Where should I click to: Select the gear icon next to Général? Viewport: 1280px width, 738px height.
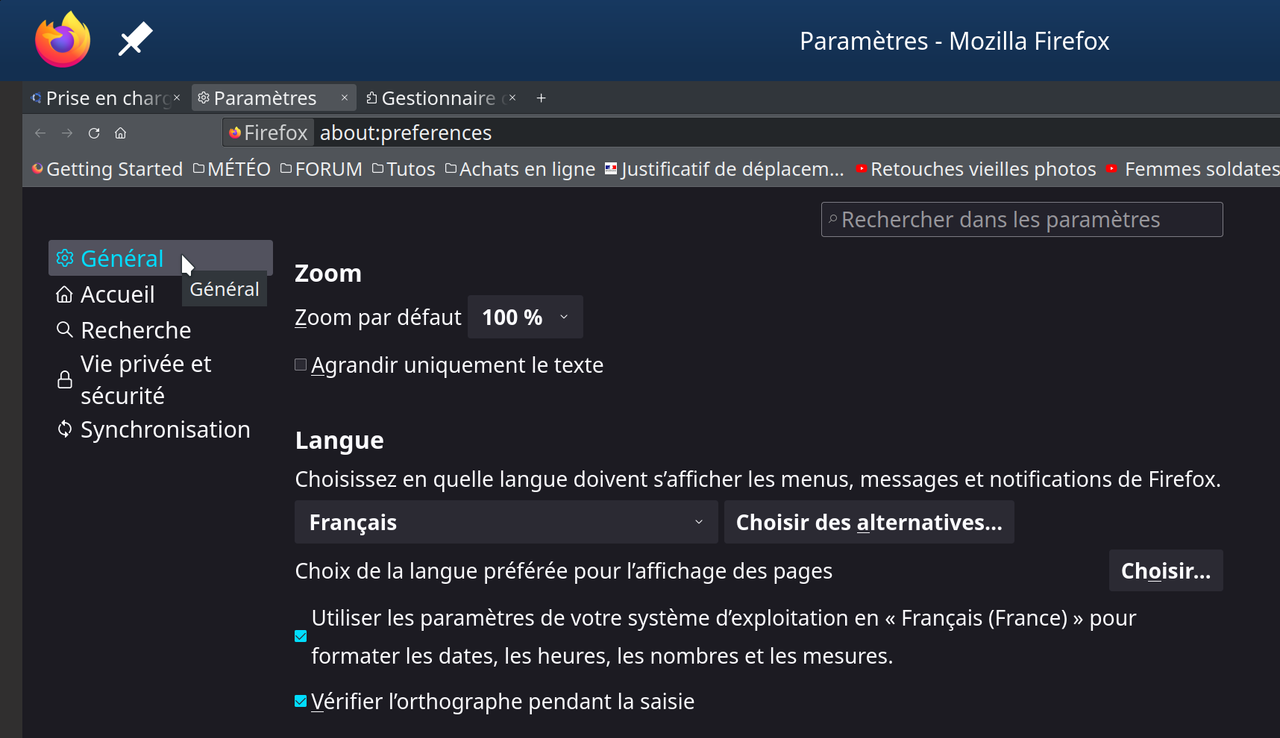click(64, 258)
